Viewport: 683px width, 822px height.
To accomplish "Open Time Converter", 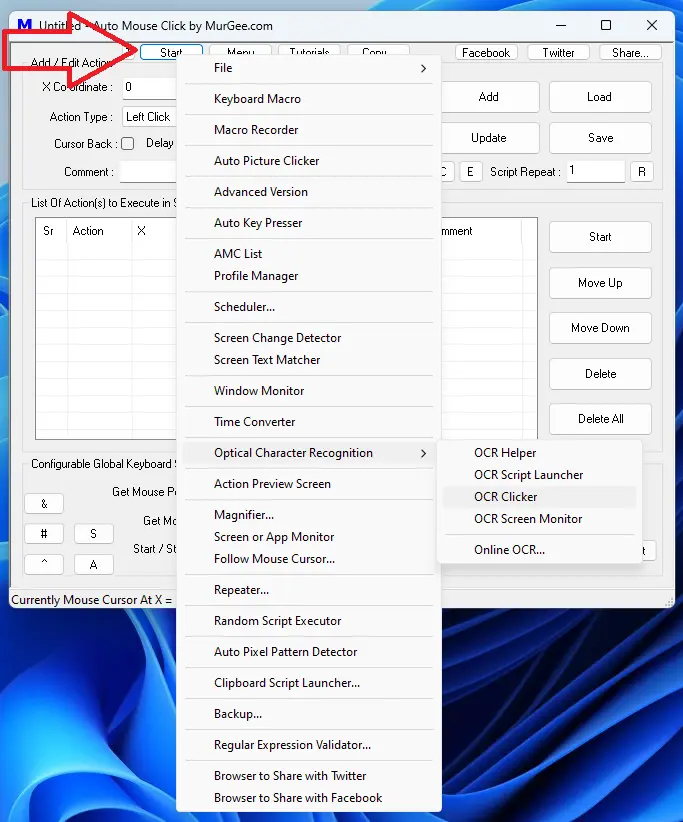I will pos(309,421).
